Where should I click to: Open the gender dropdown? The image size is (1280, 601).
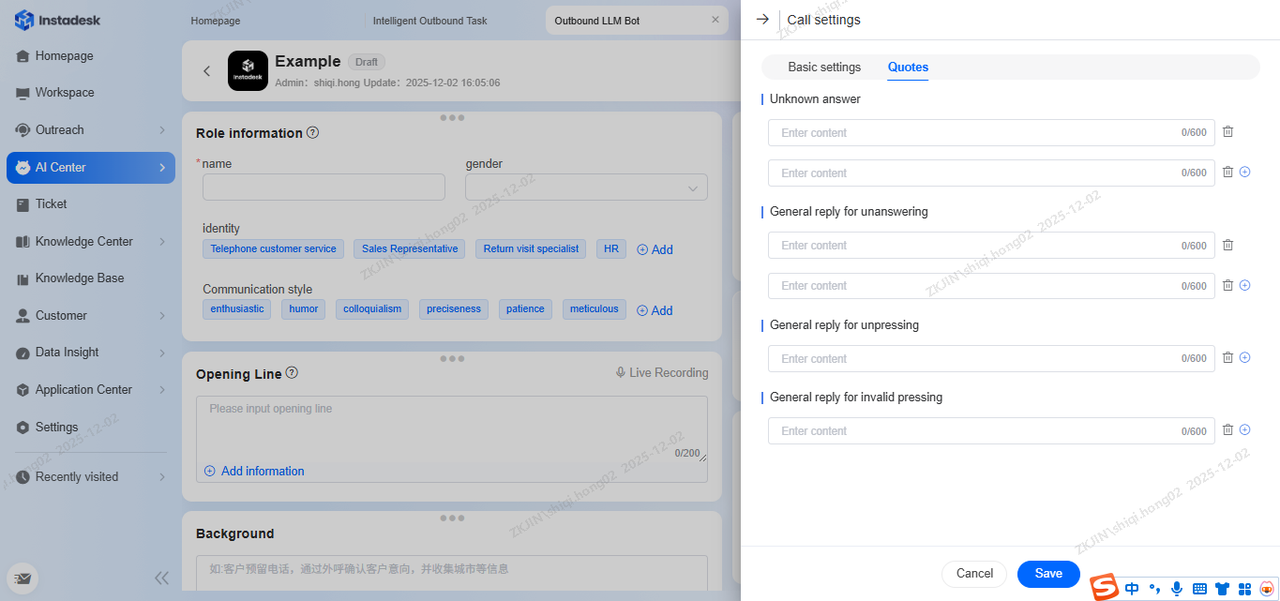tap(586, 187)
